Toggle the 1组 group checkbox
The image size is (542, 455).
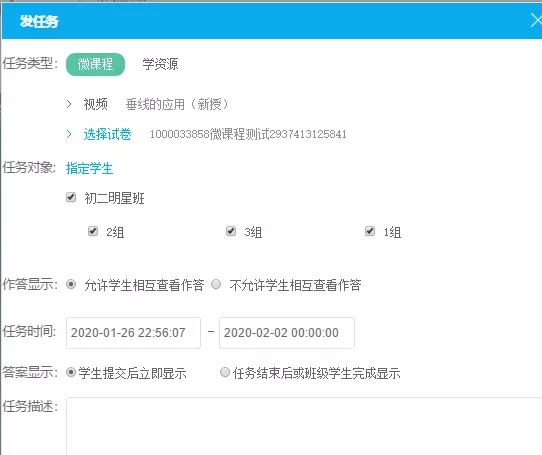pos(370,231)
